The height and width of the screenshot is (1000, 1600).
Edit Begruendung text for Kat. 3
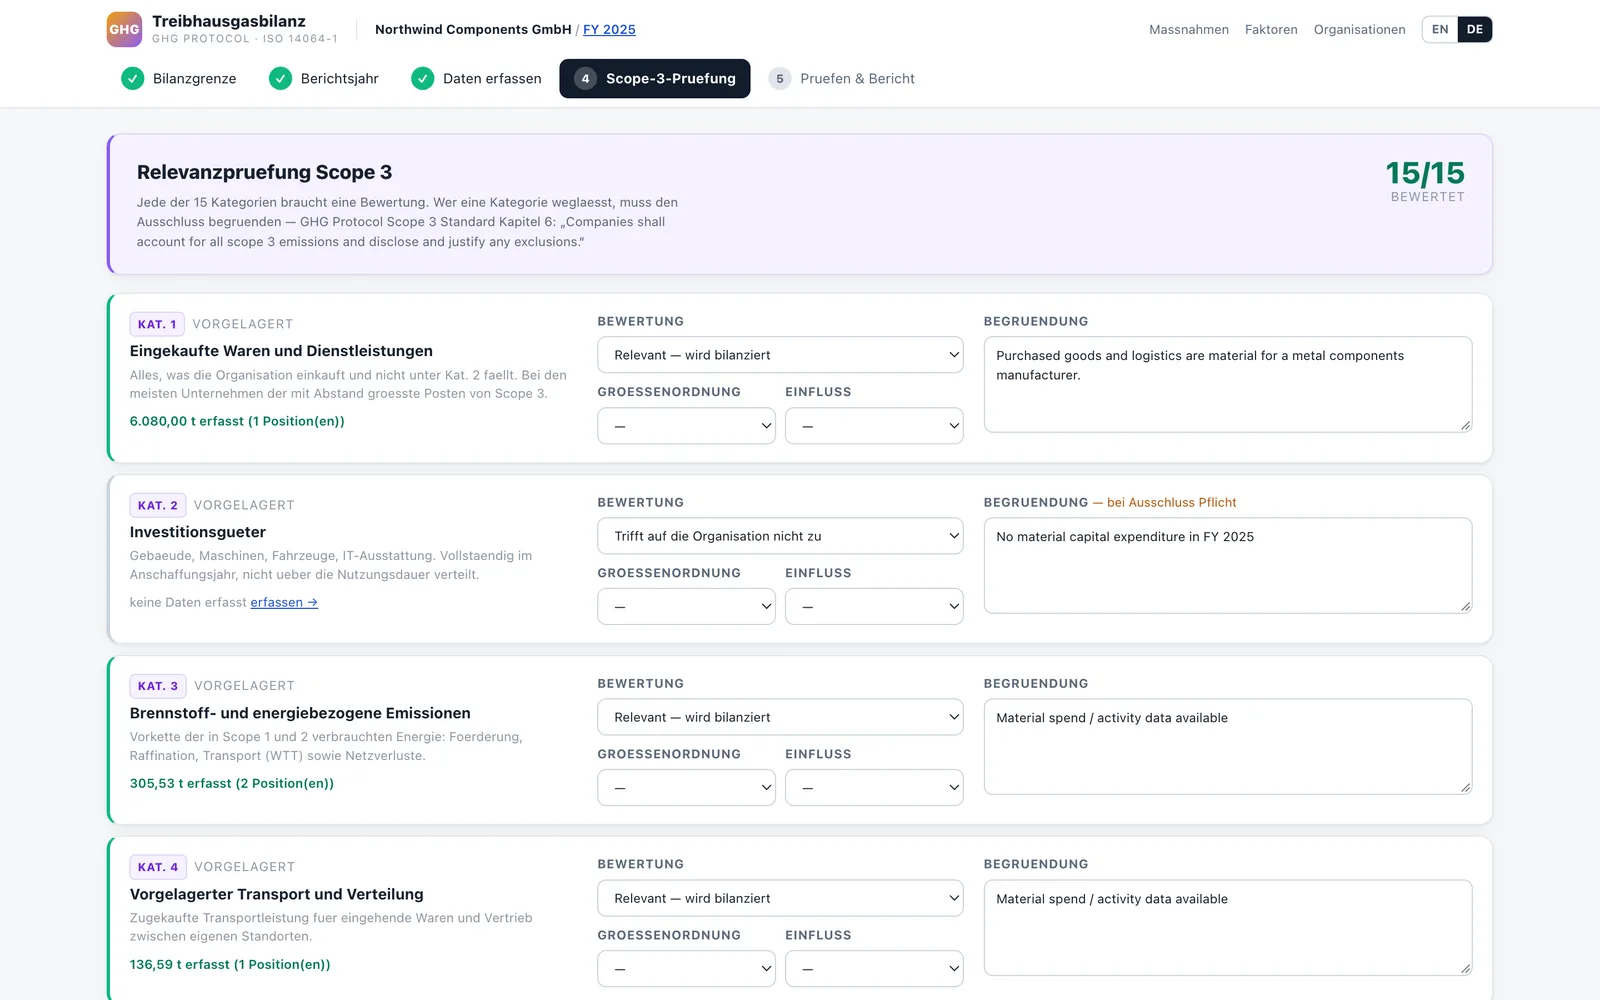[1228, 747]
